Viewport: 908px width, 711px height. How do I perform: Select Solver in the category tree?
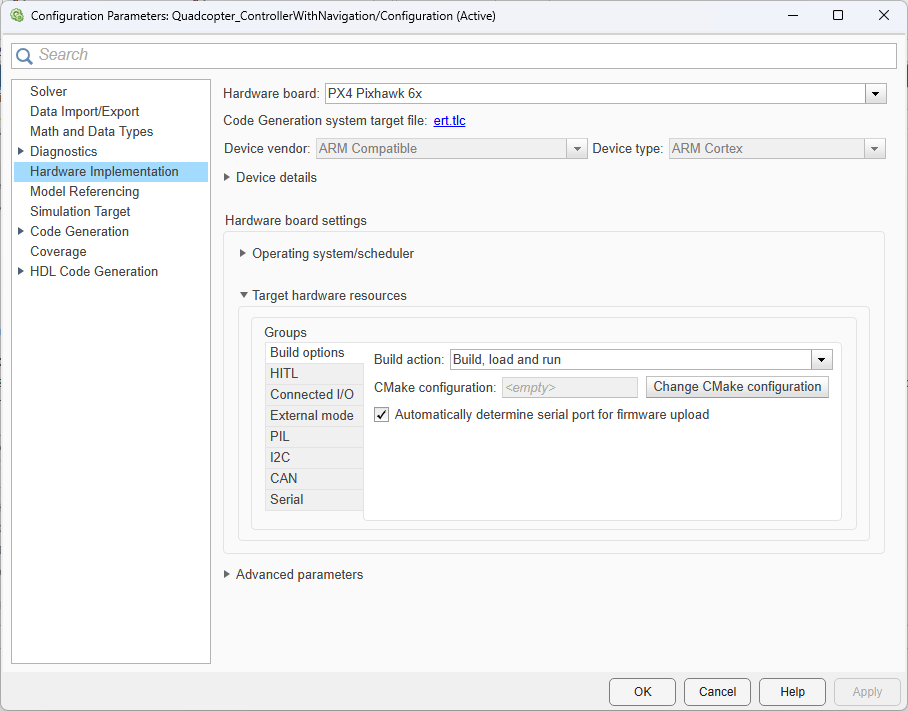(x=49, y=91)
